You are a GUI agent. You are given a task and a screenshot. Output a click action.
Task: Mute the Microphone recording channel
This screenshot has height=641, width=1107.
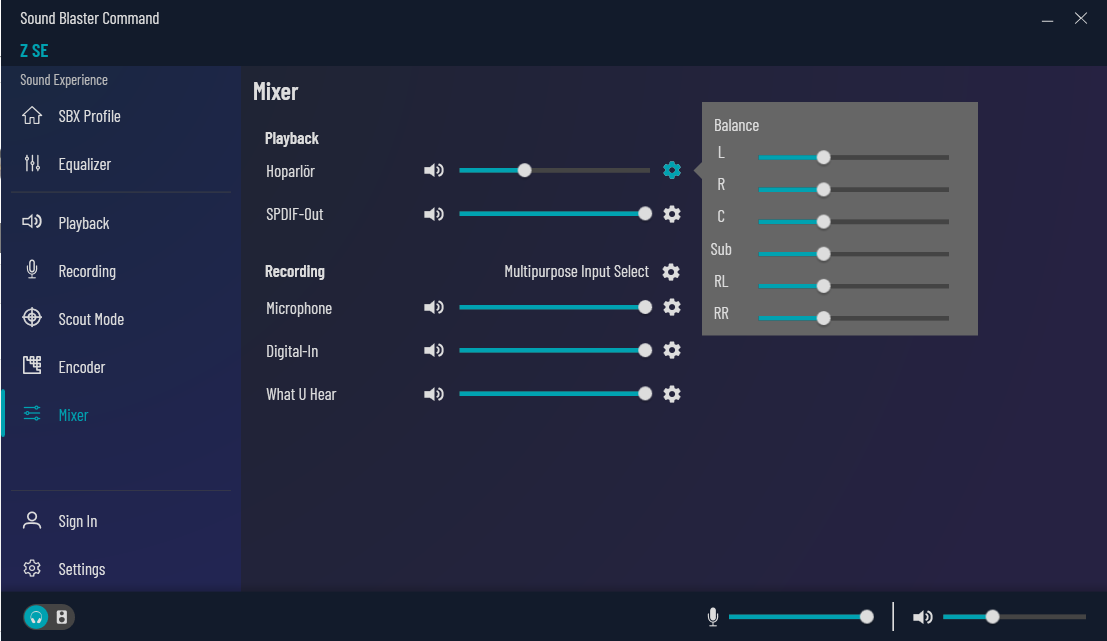[433, 307]
